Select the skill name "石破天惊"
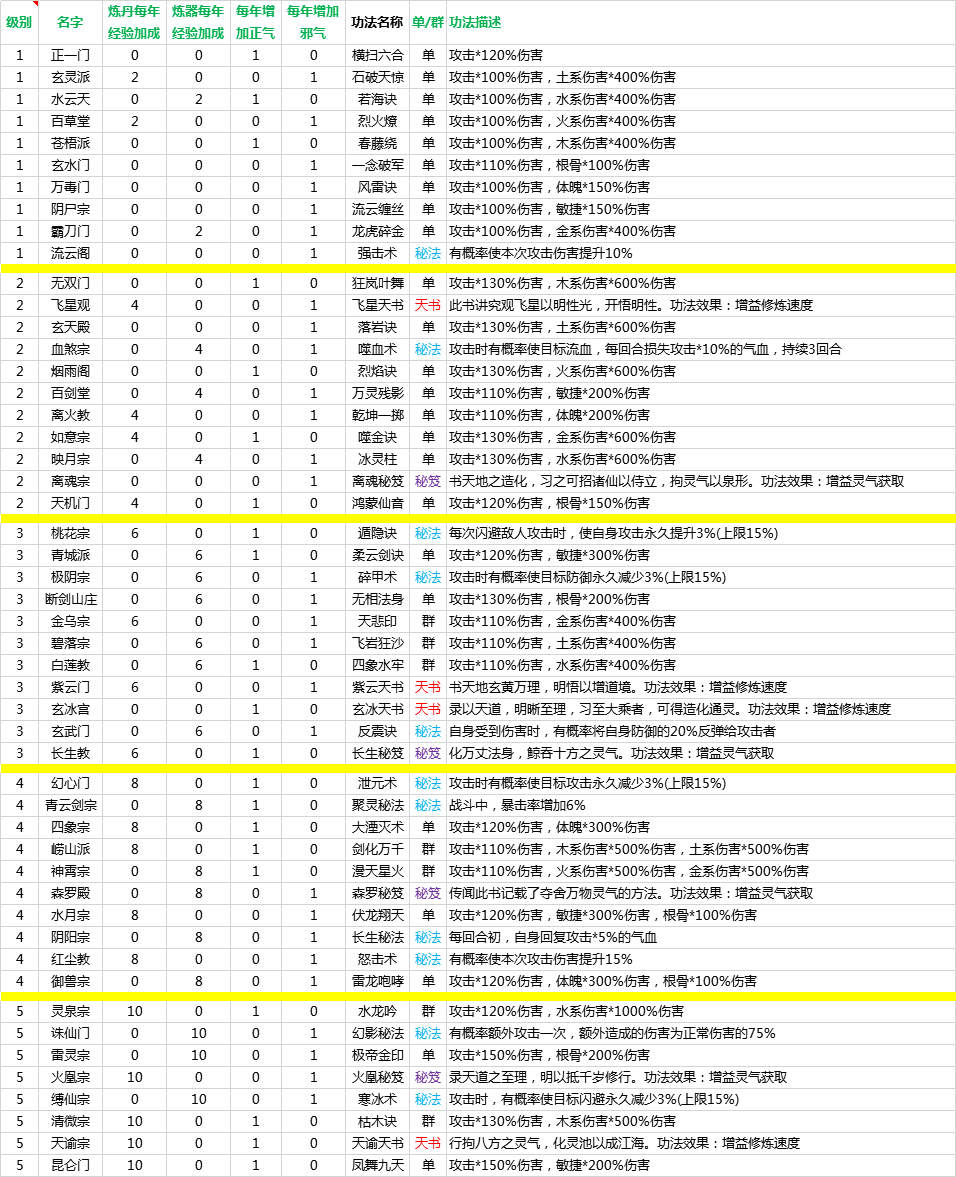The height and width of the screenshot is (1177, 956). click(377, 77)
